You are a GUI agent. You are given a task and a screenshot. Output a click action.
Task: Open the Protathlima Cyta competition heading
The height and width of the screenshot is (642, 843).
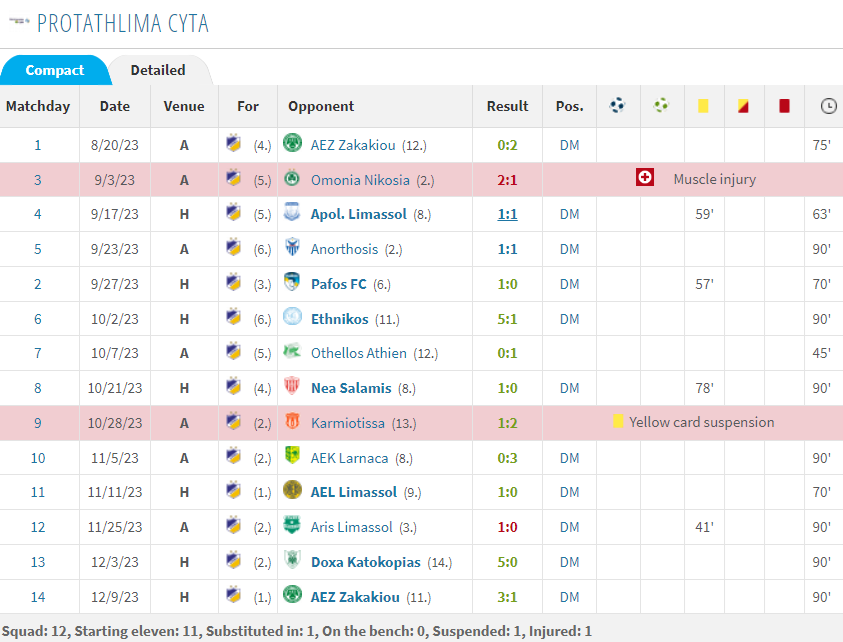tap(123, 23)
